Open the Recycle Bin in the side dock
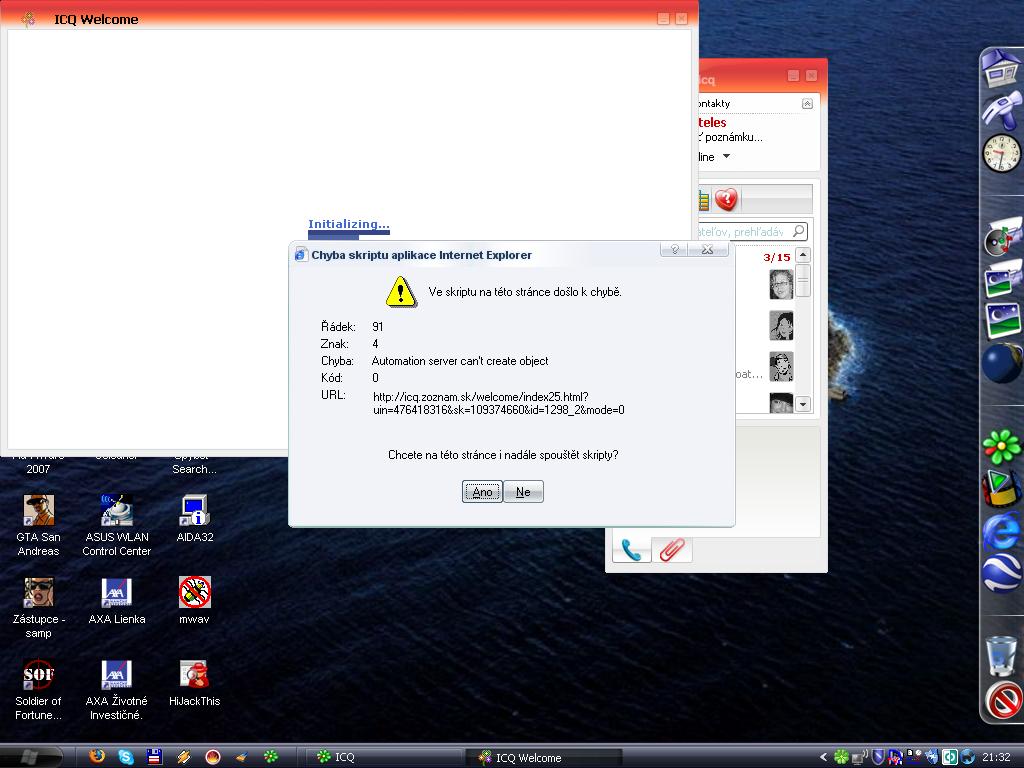The width and height of the screenshot is (1024, 768). [x=1000, y=655]
